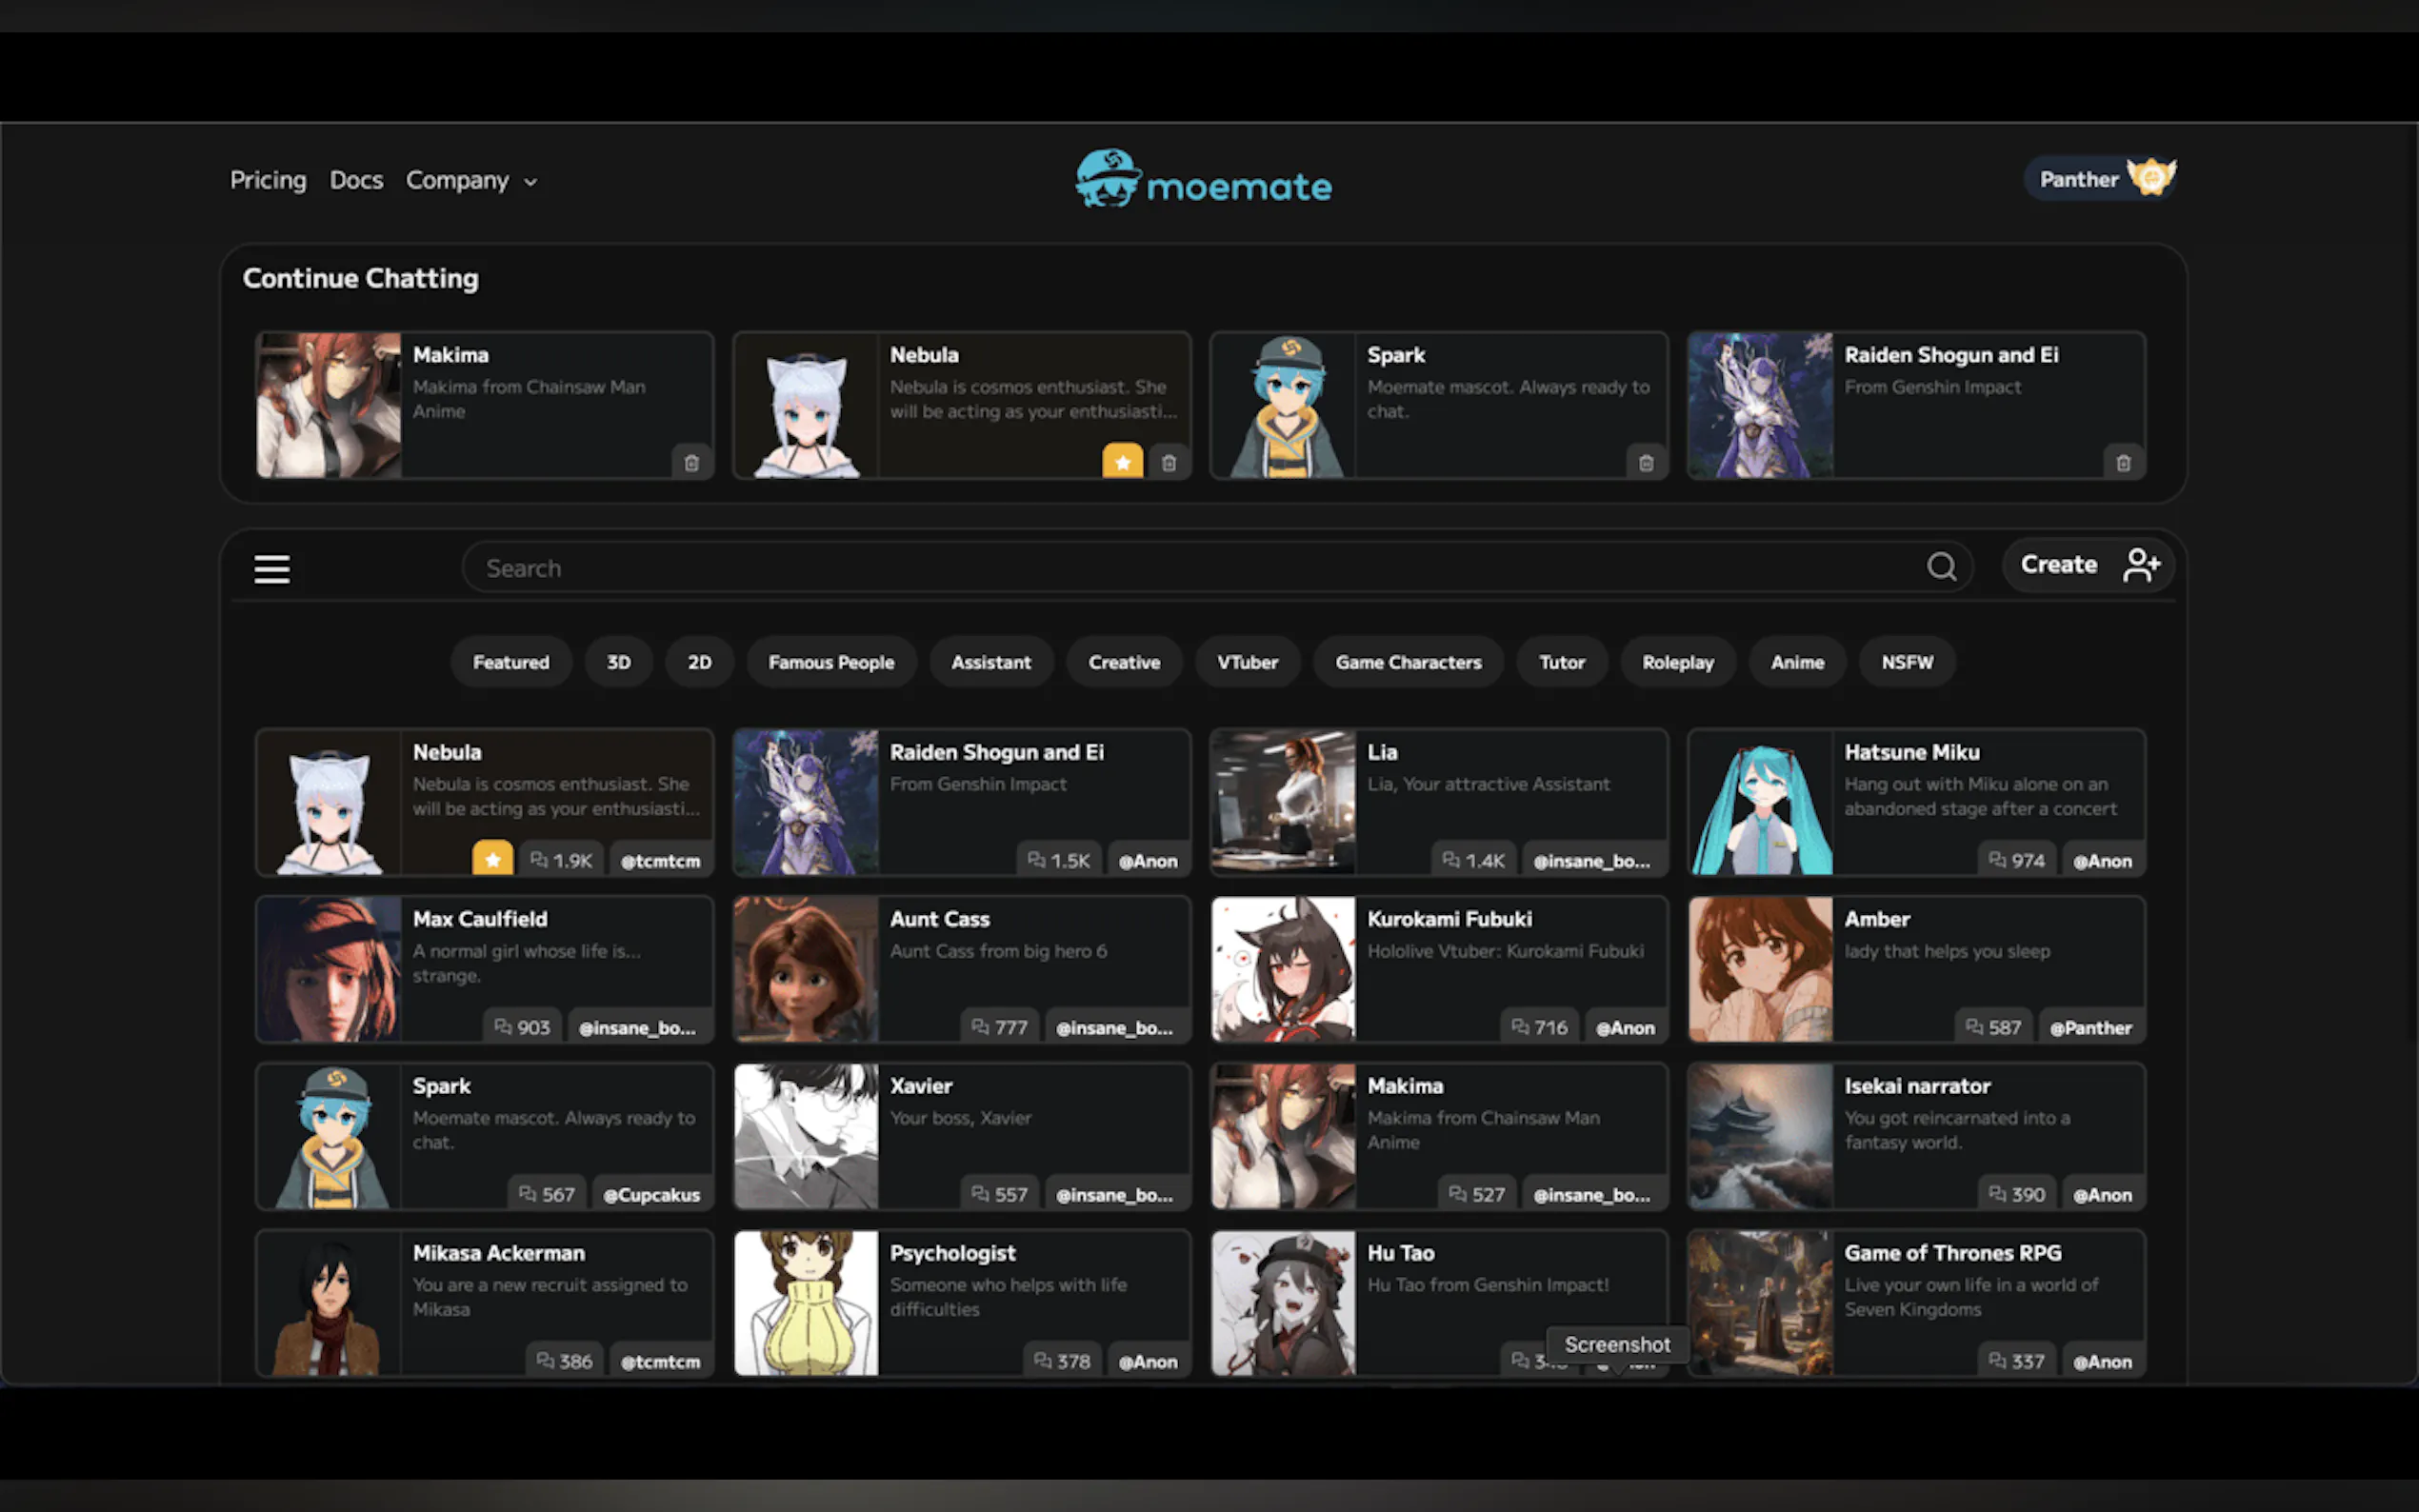Image resolution: width=2419 pixels, height=1512 pixels.
Task: Delete Makima from Continue Chatting
Action: click(691, 462)
